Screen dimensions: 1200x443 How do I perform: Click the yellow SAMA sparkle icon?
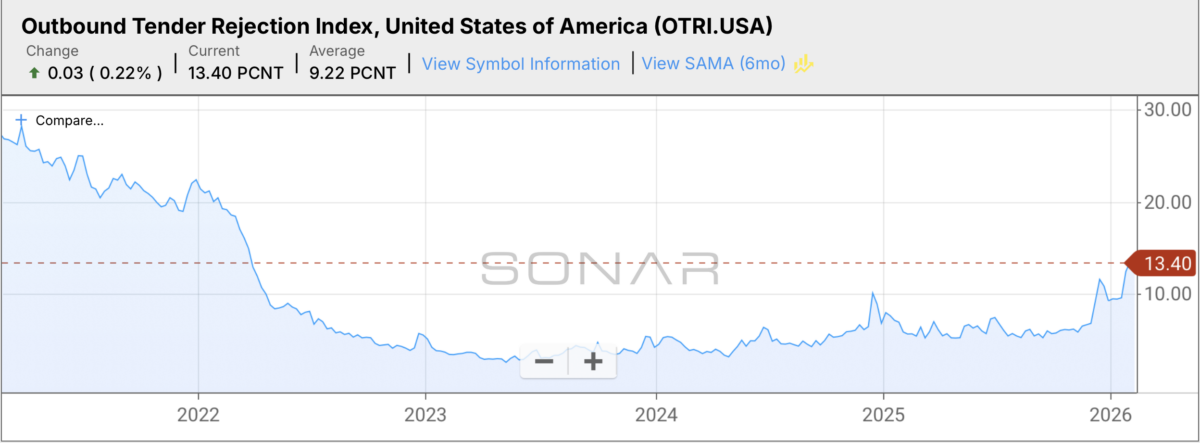pyautogui.click(x=804, y=64)
